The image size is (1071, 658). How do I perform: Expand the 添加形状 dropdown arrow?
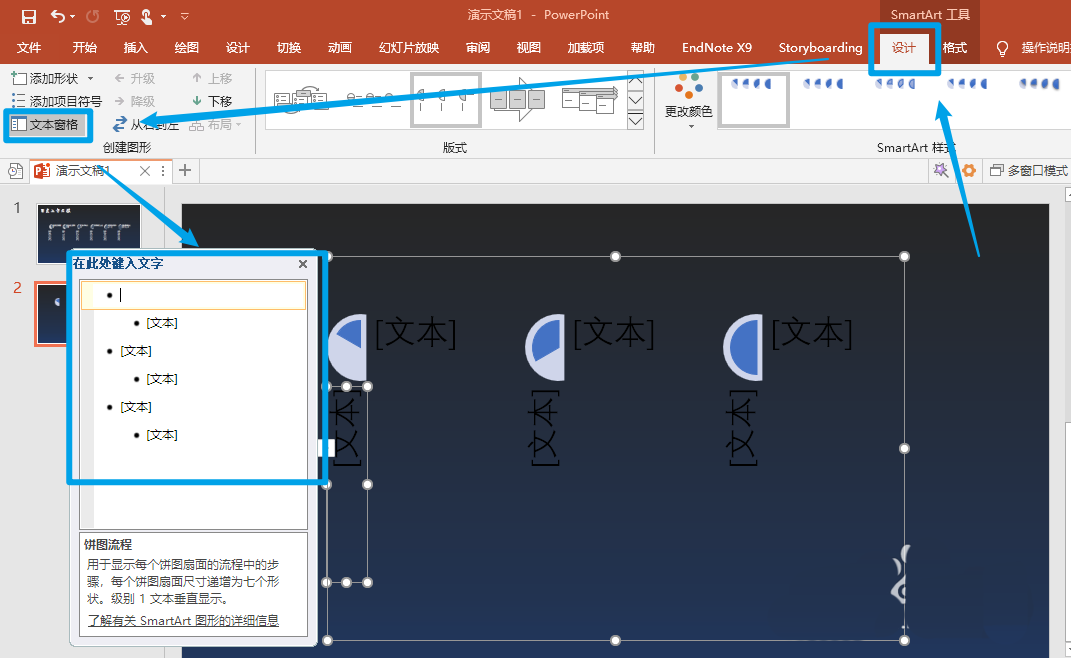pyautogui.click(x=90, y=79)
